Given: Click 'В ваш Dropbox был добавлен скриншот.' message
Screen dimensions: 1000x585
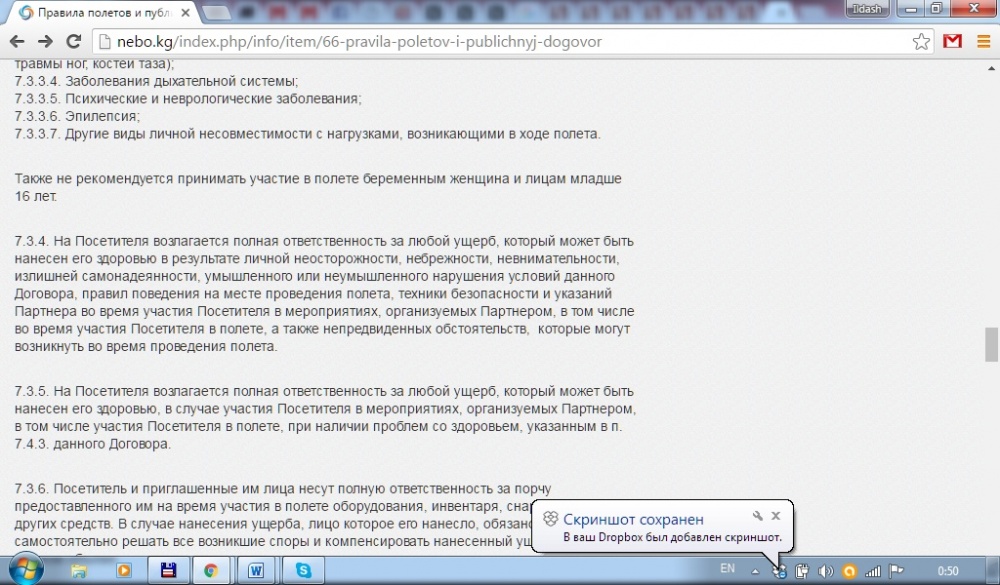Looking at the screenshot, I should [x=672, y=537].
